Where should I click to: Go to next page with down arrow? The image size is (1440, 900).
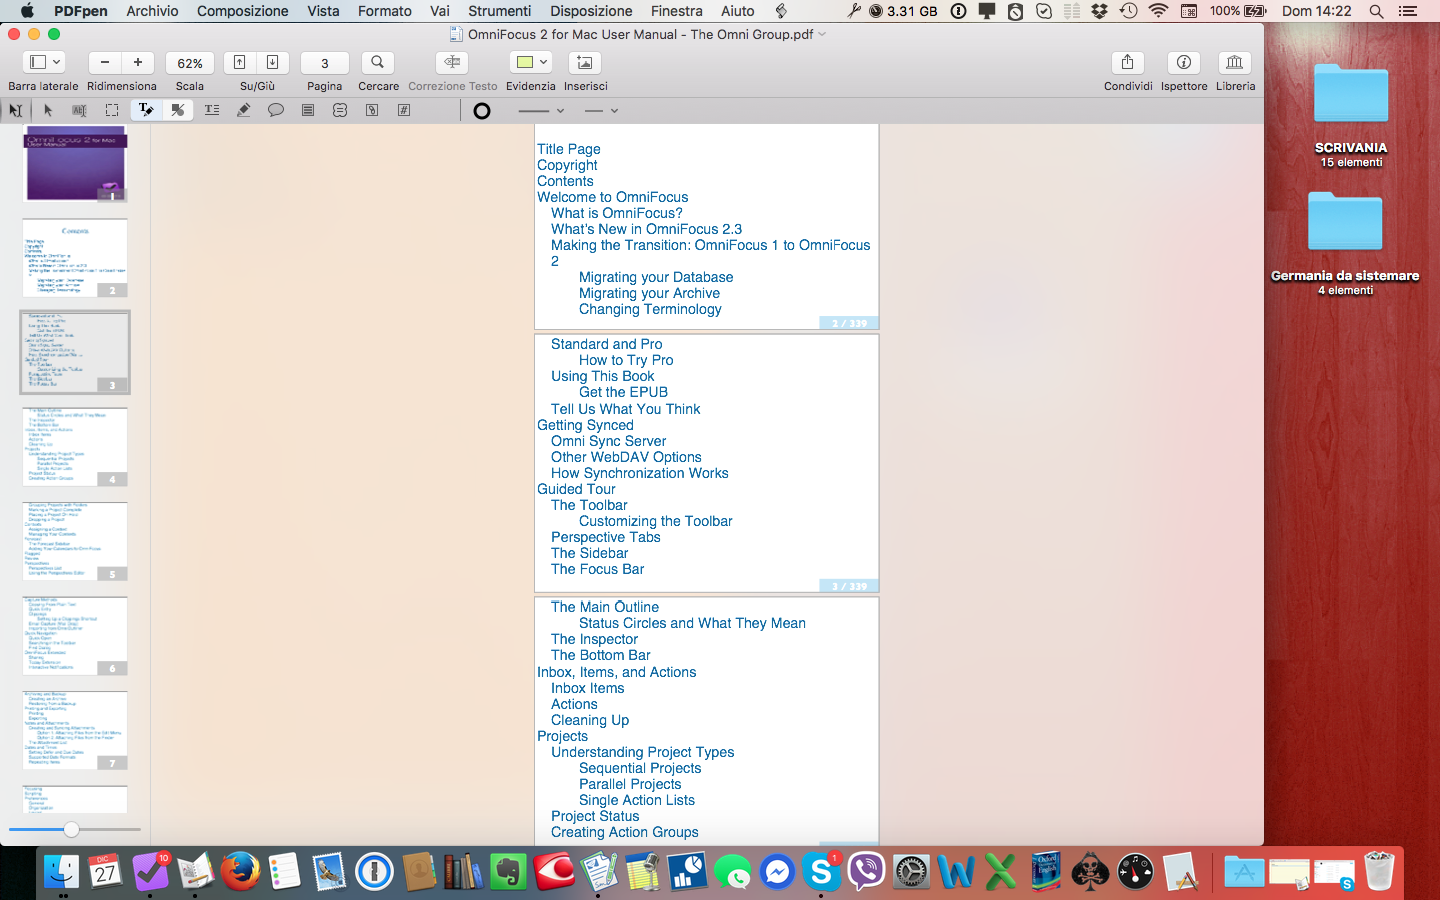tap(273, 62)
